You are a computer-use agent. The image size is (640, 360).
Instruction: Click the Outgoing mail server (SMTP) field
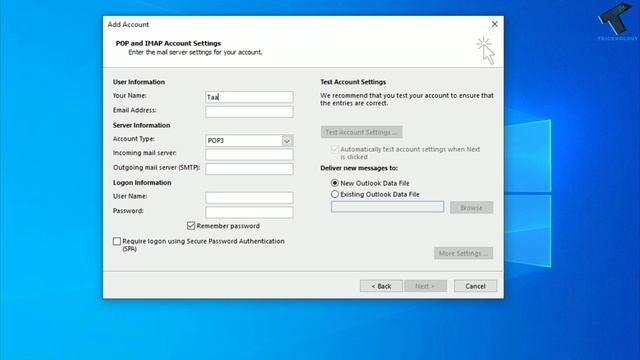point(249,169)
